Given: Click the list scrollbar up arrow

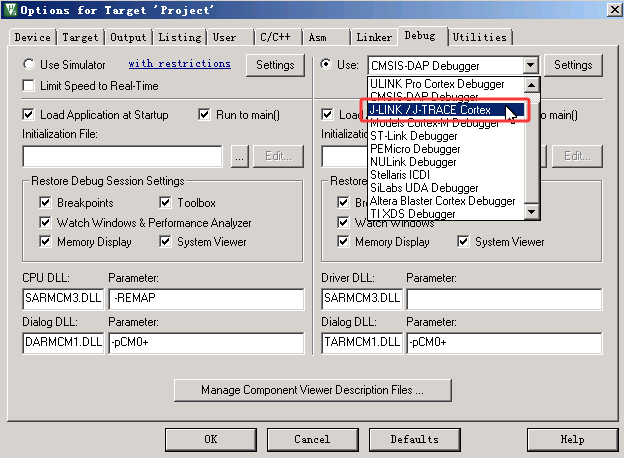Looking at the screenshot, I should click(x=532, y=85).
